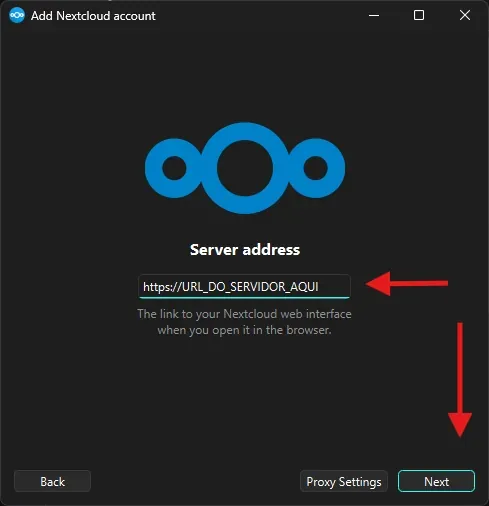Image resolution: width=489 pixels, height=506 pixels.
Task: Open Proxy Settings
Action: 344,481
